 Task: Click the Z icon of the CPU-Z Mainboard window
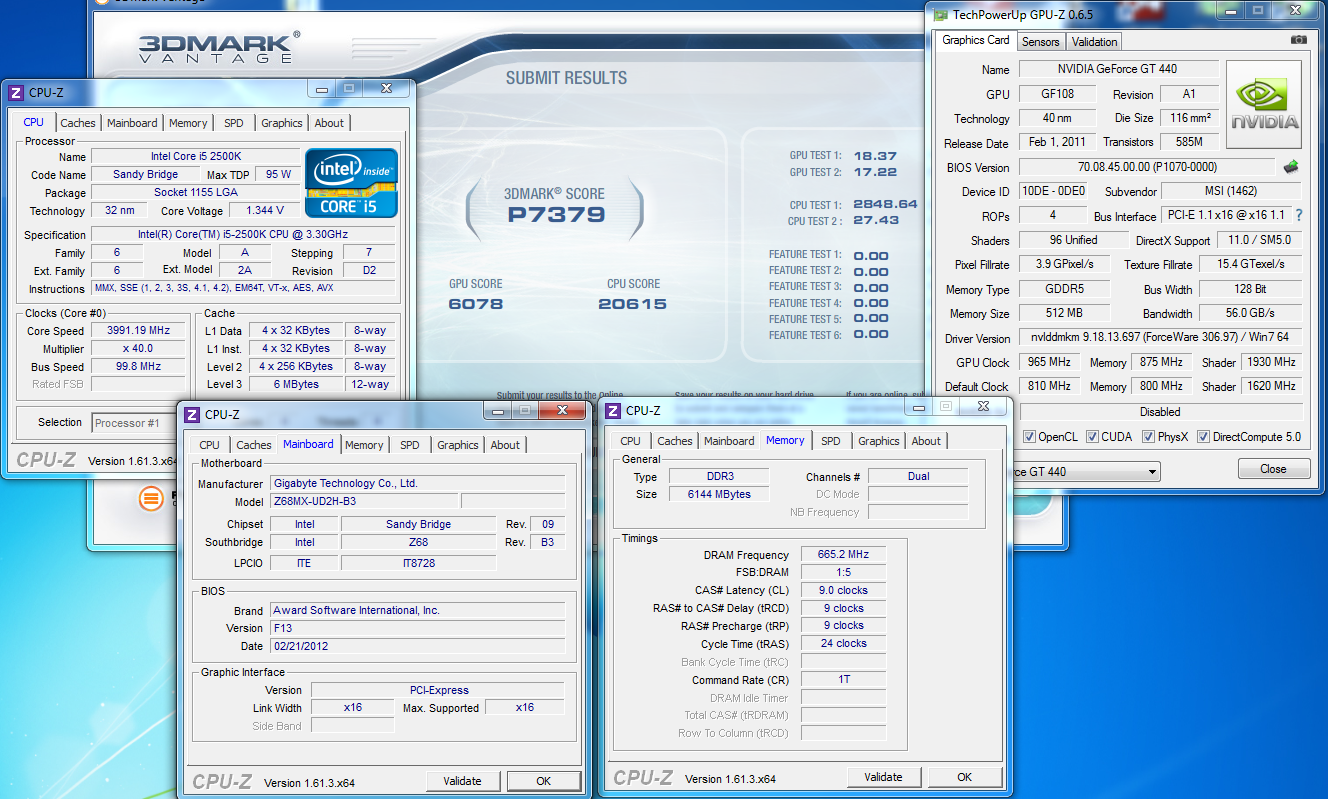tap(192, 414)
